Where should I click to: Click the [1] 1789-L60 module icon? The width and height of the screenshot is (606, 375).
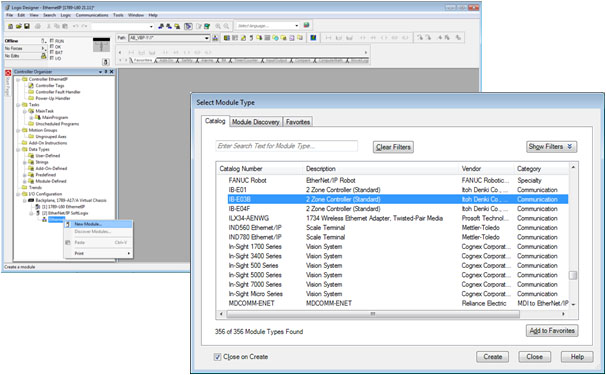(x=38, y=207)
